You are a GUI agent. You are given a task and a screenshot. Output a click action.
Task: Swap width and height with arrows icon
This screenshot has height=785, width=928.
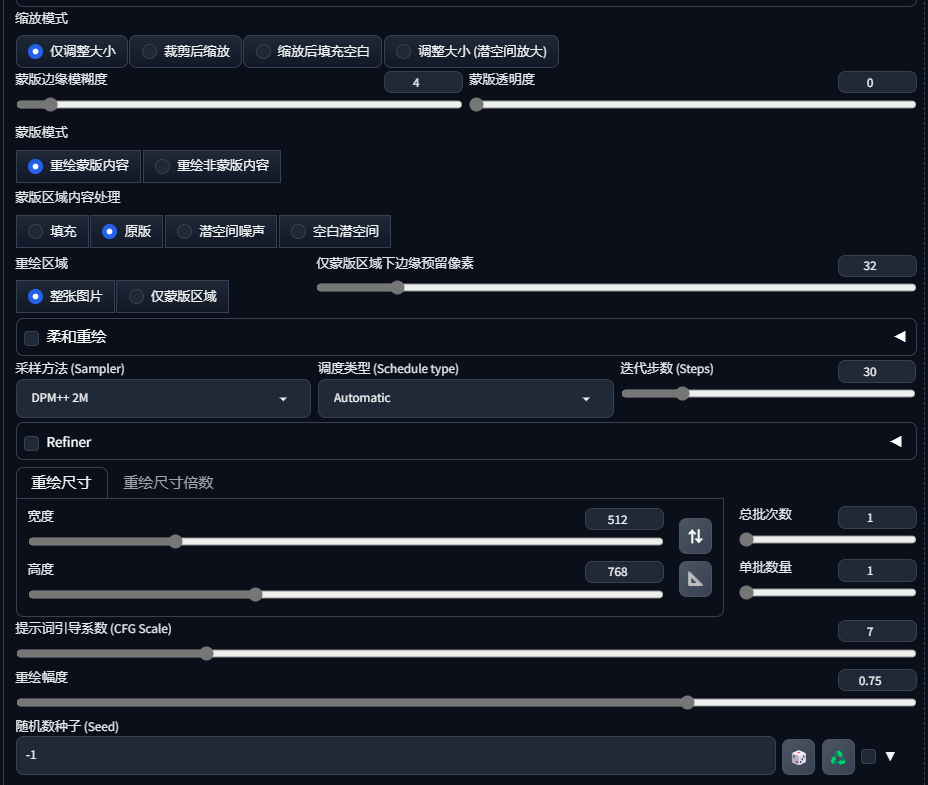pyautogui.click(x=695, y=536)
